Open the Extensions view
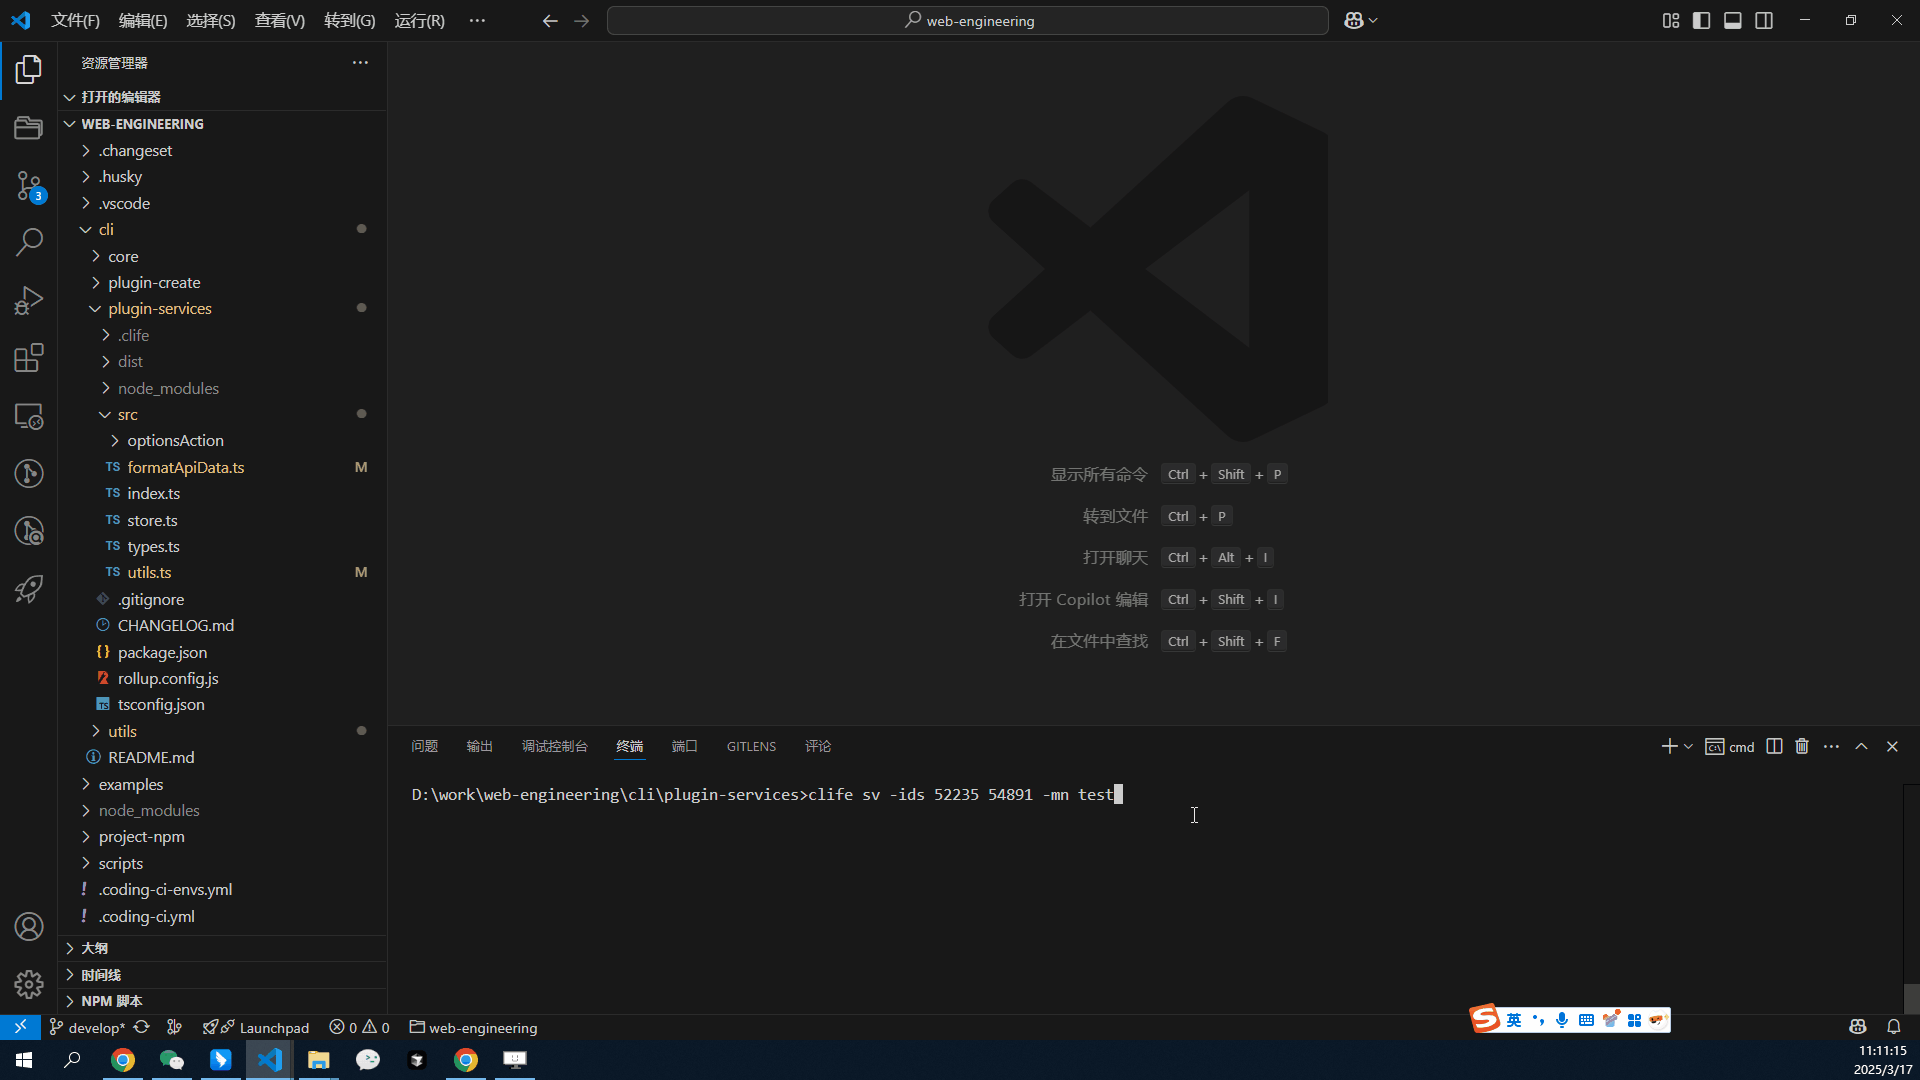Viewport: 1920px width, 1080px height. pos(29,358)
